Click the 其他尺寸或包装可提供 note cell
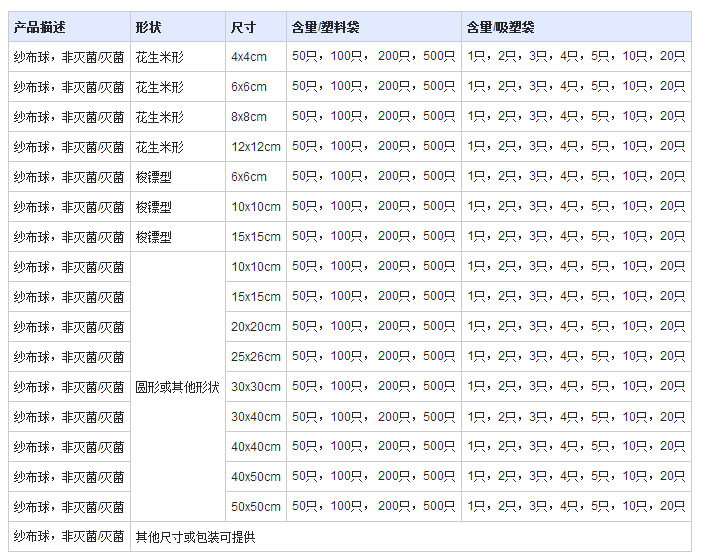Screen dimensions: 704x558 [195, 537]
